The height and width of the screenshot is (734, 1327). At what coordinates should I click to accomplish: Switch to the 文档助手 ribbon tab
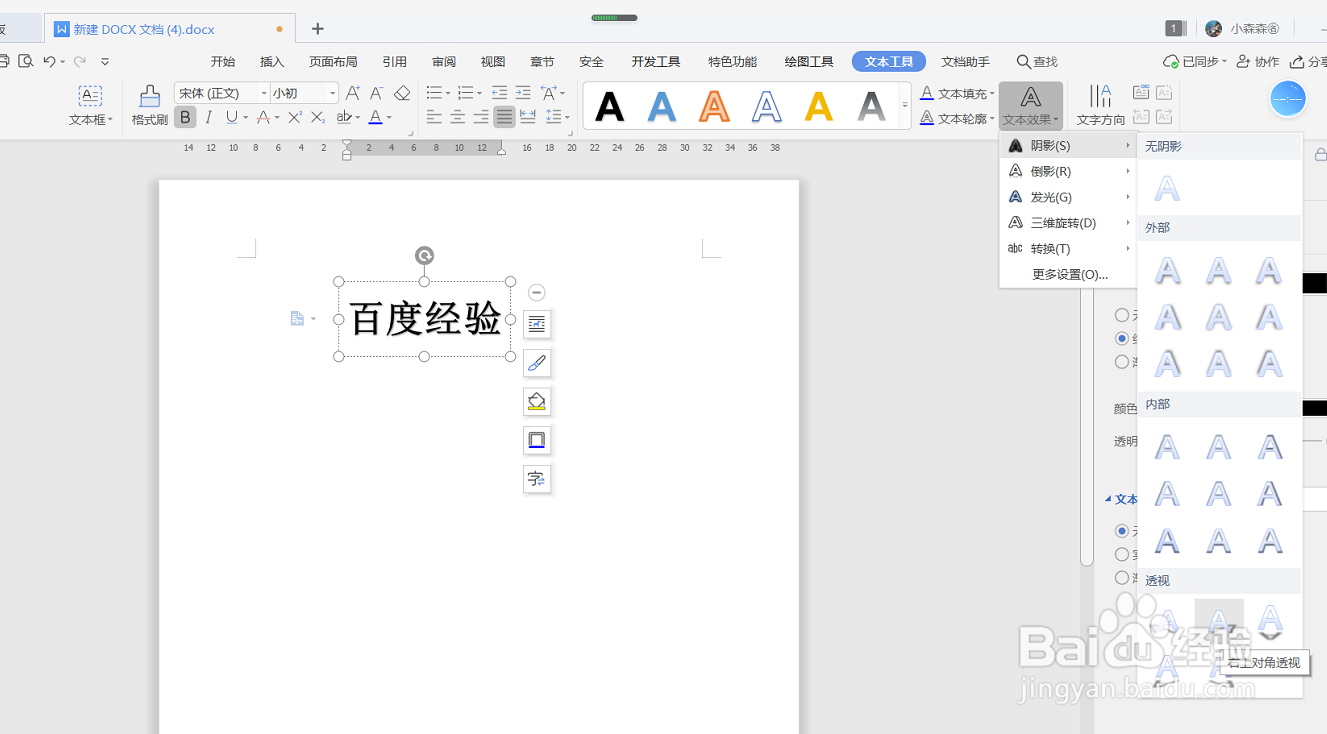pos(965,62)
